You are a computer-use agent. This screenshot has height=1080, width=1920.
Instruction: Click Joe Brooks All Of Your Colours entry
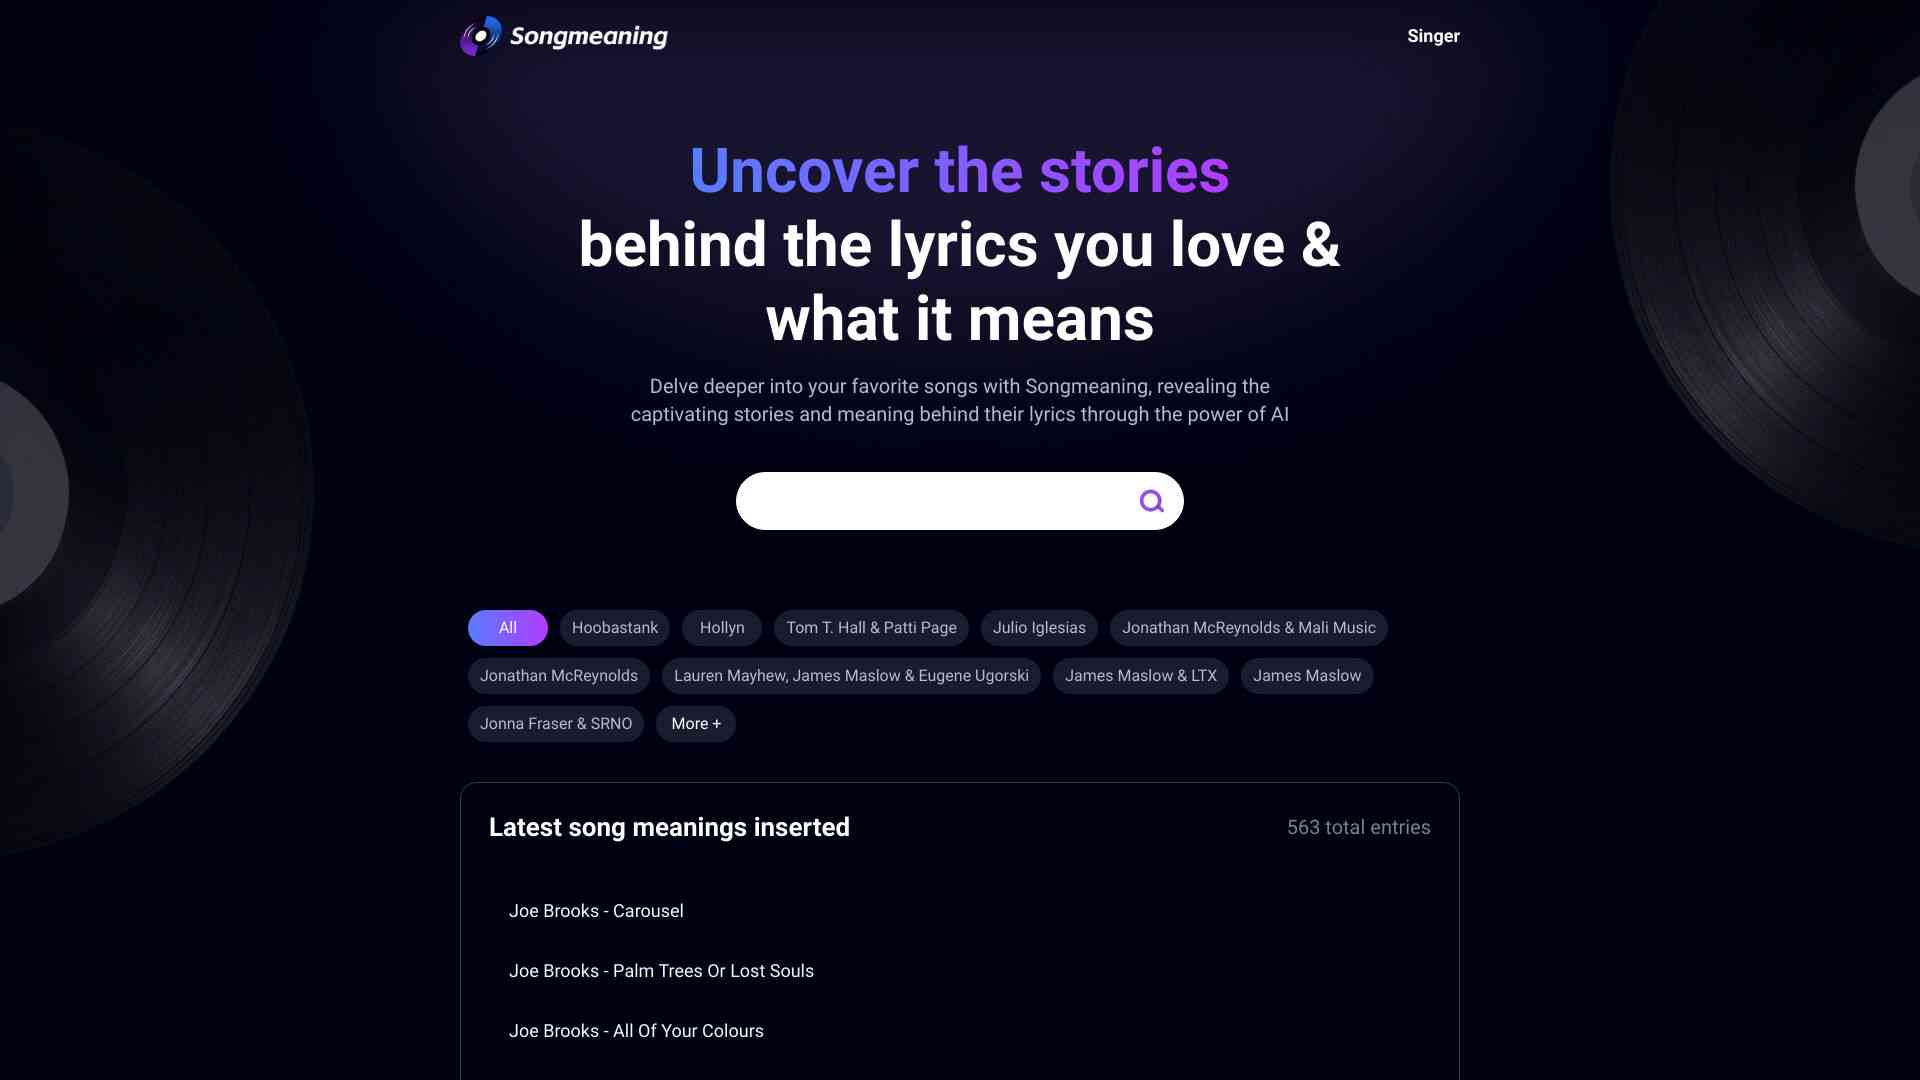click(x=636, y=1031)
